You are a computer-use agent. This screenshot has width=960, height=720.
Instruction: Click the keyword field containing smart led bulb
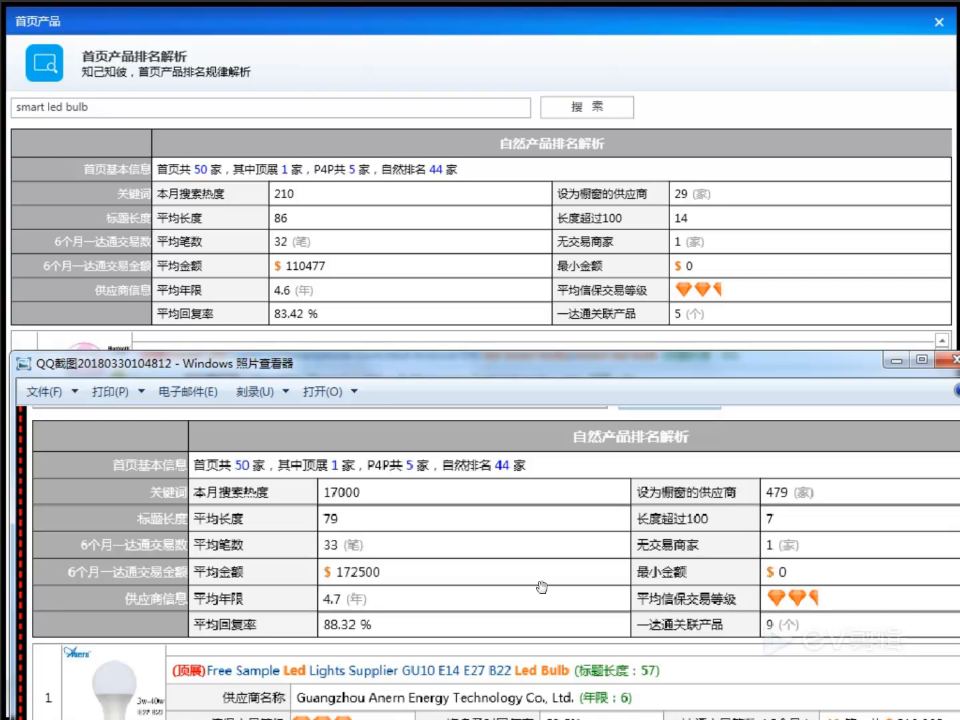[x=271, y=107]
